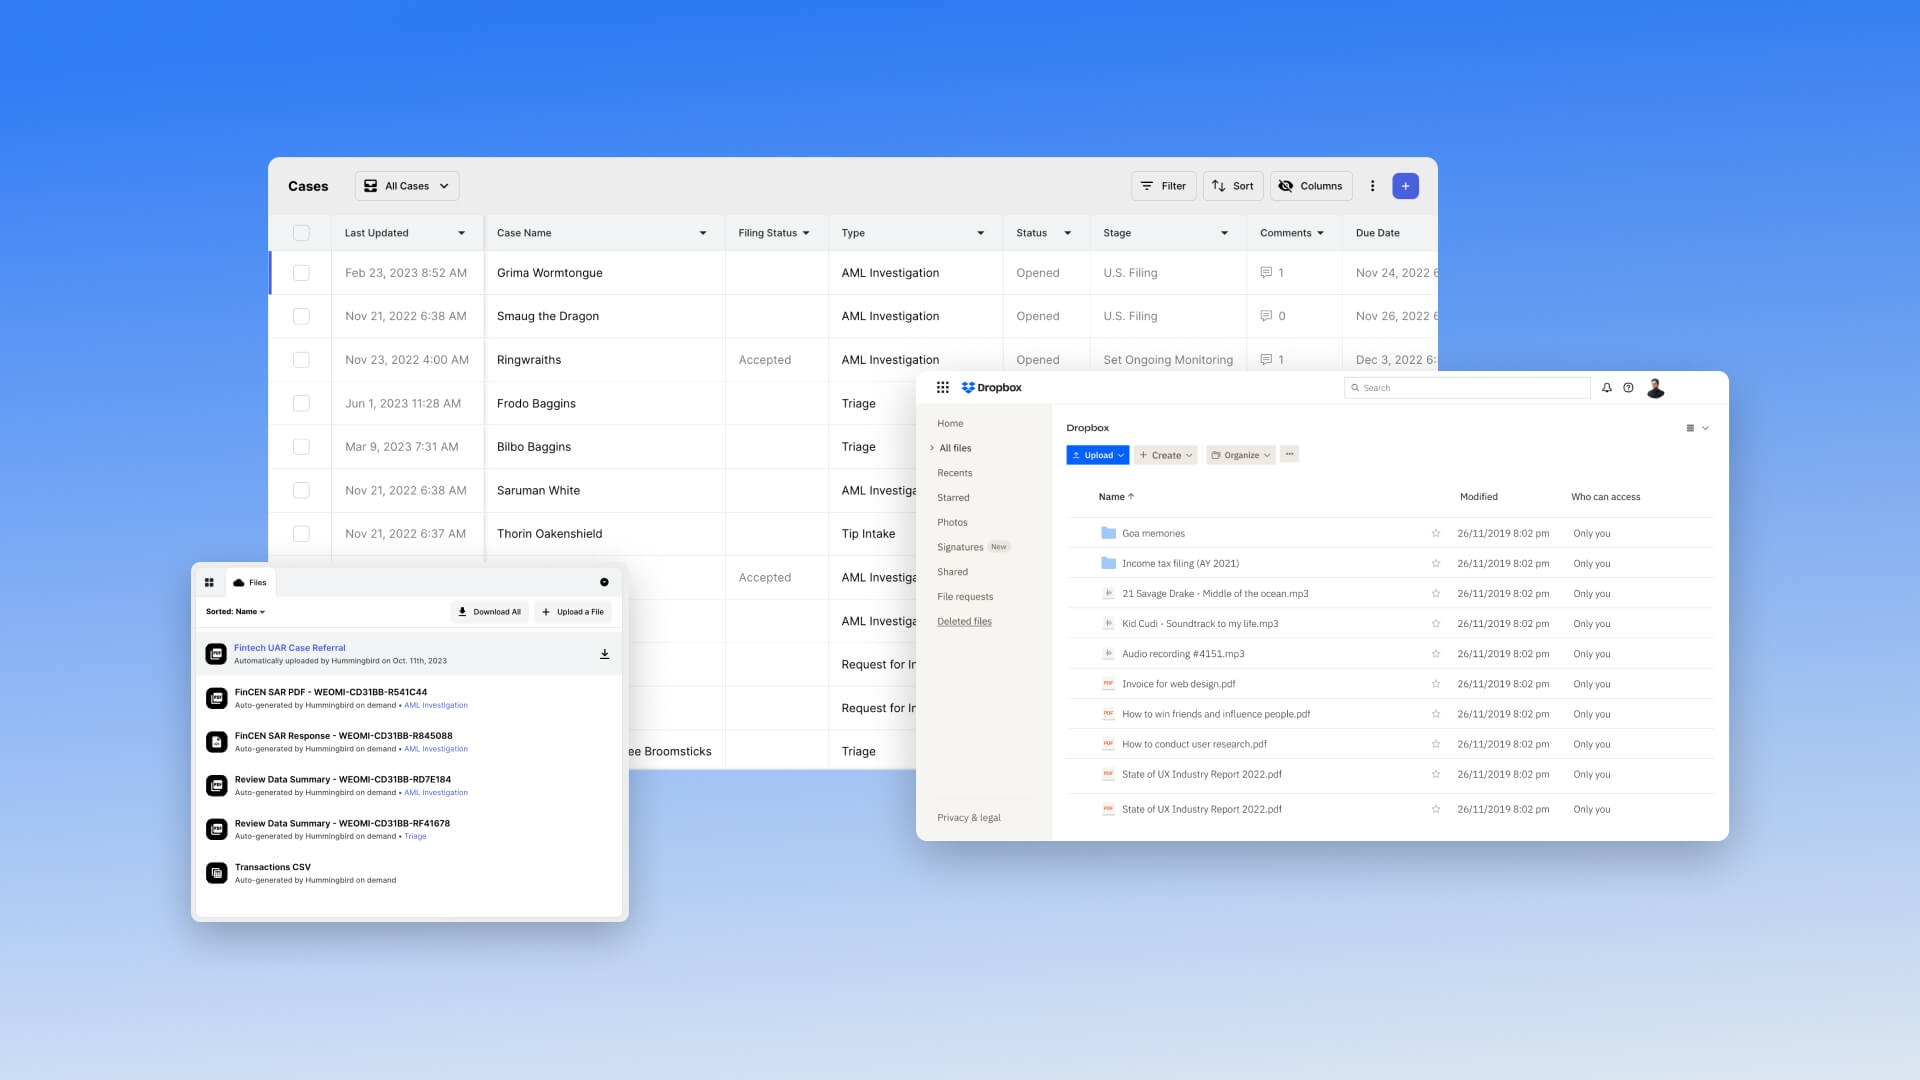Open the Dropbox Upload dropdown
Viewport: 1920px width, 1080px height.
point(1098,455)
